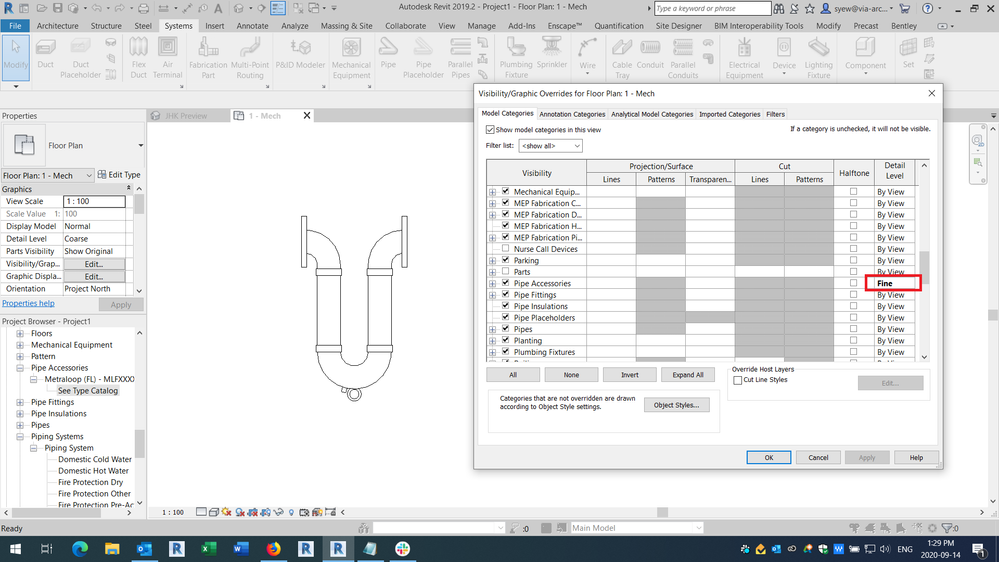Select the Multi-Point Routing tool
Viewport: 999px width, 562px height.
point(250,58)
